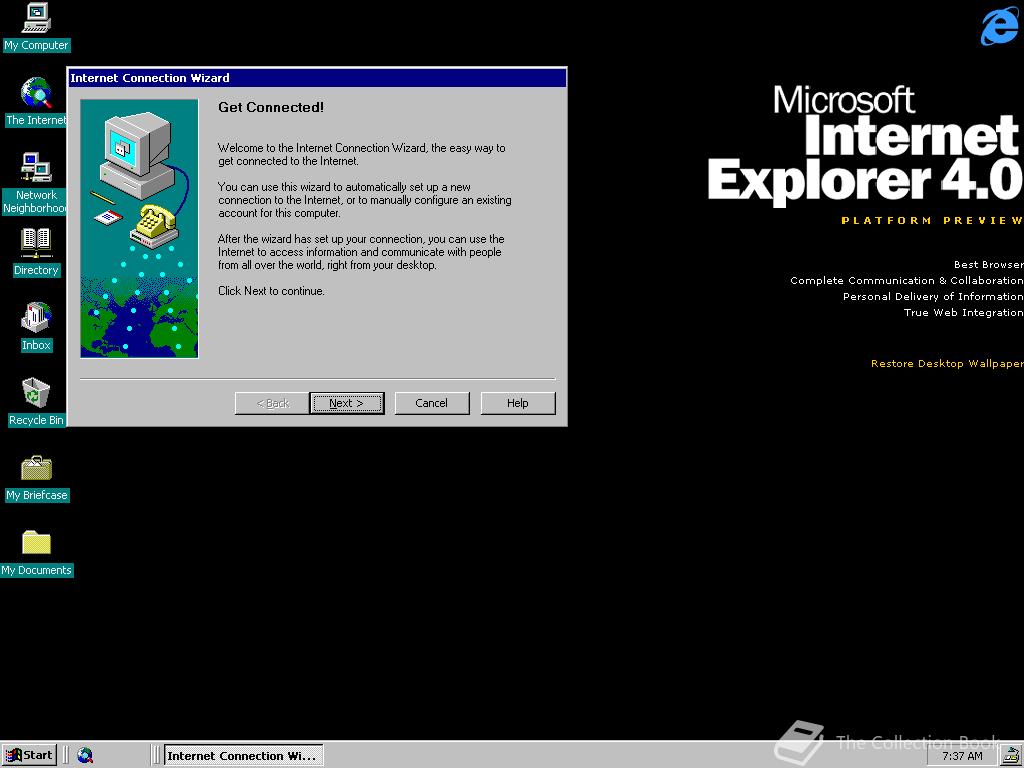Screen dimensions: 1024x768
Task: Click the Internet Connection Wizard title bar
Action: (x=317, y=78)
